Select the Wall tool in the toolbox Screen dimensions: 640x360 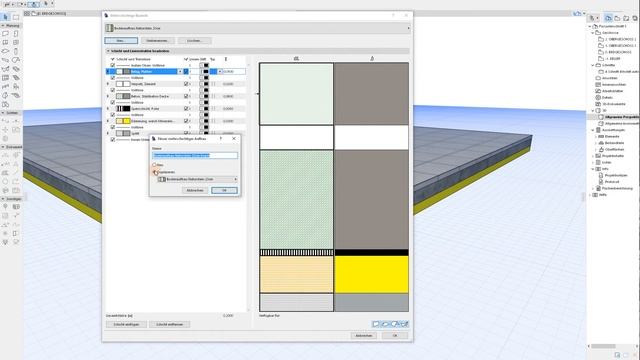coord(5,33)
